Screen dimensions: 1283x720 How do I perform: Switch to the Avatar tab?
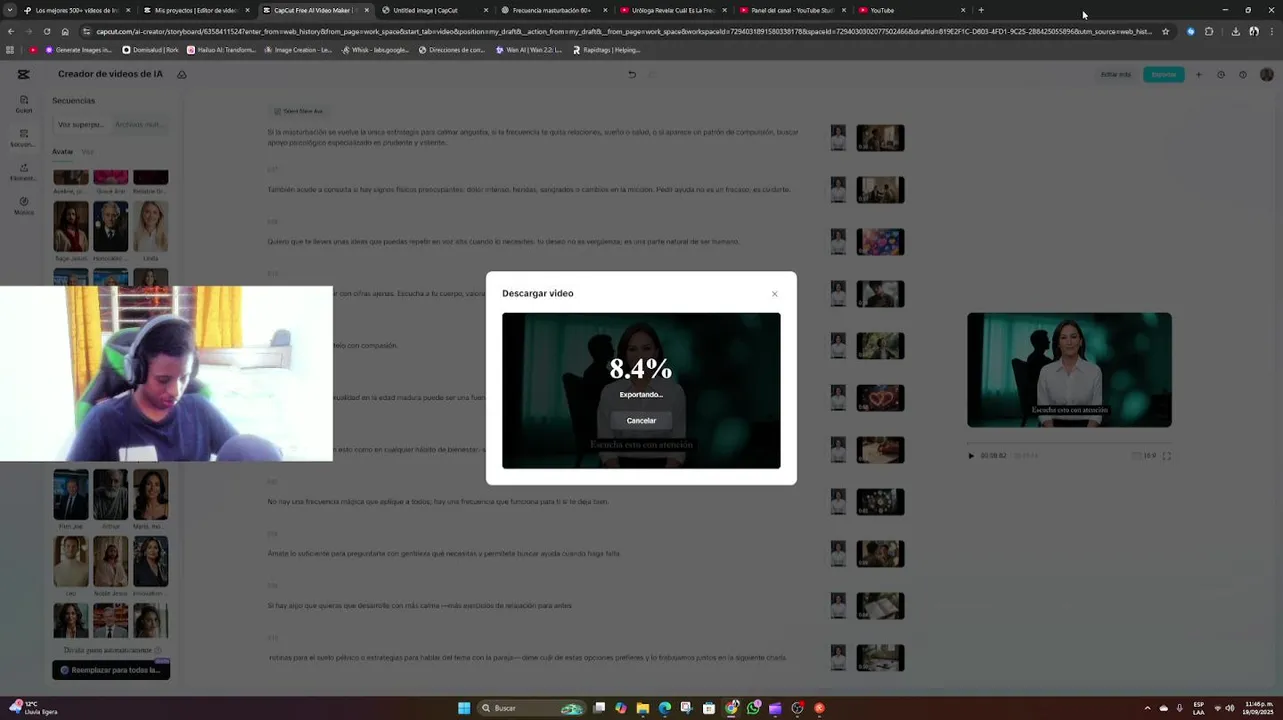[x=62, y=152]
